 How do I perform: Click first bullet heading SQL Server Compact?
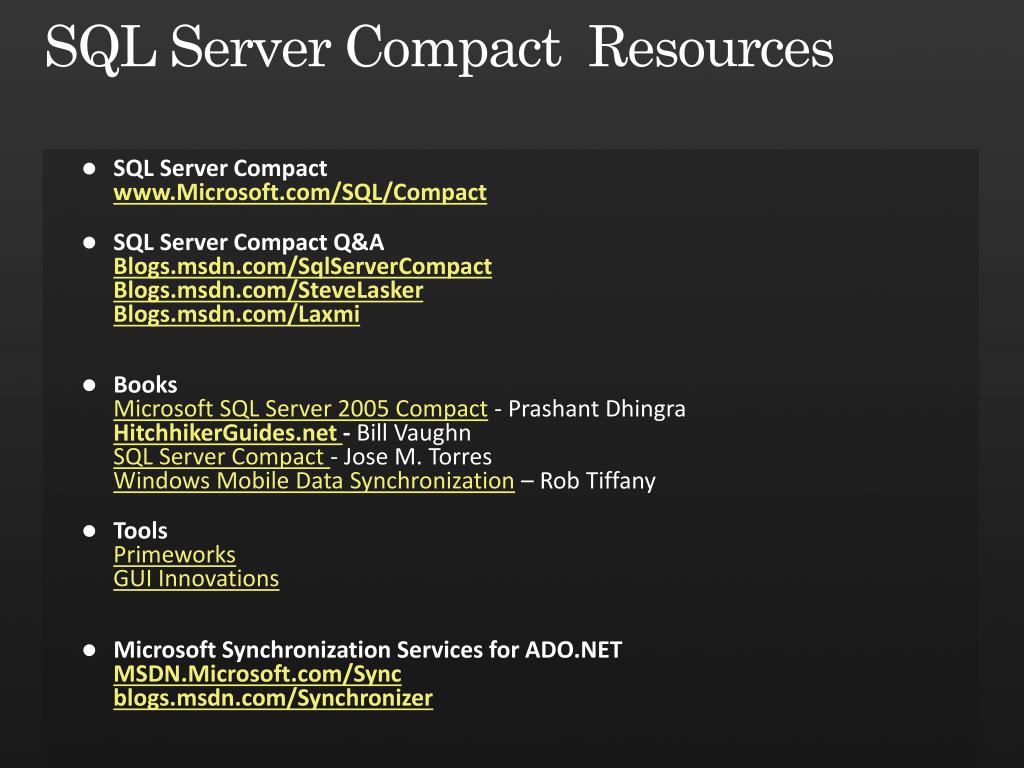220,168
